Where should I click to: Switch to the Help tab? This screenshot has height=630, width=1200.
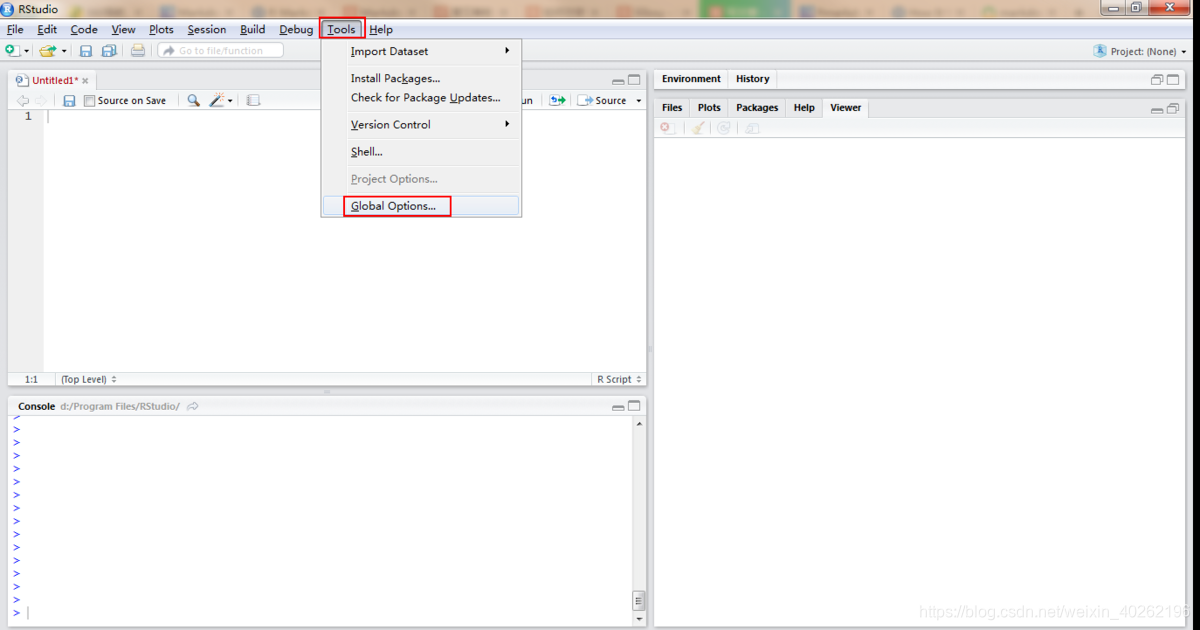[x=804, y=108]
